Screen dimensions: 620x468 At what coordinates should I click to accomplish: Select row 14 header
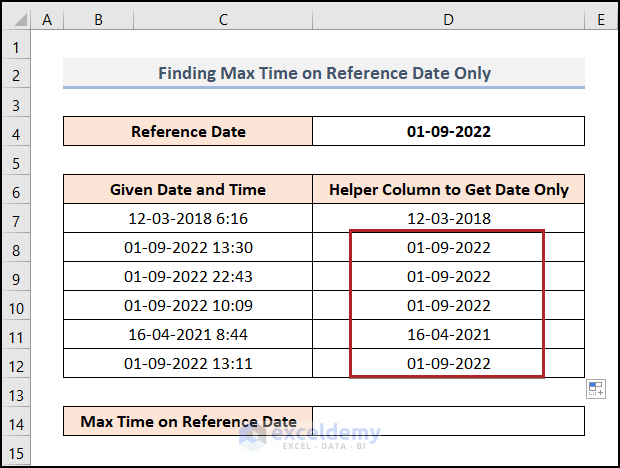coord(19,421)
